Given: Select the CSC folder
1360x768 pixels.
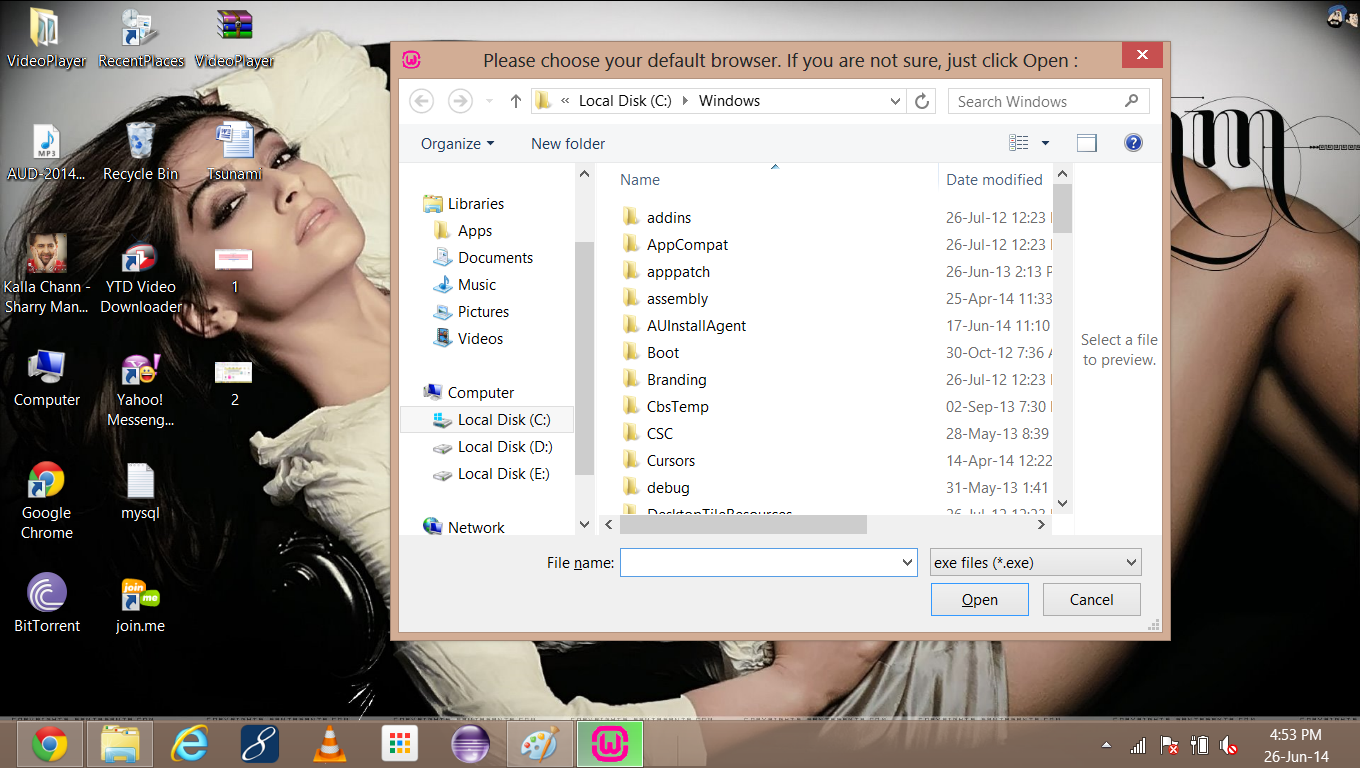Looking at the screenshot, I should (x=648, y=433).
